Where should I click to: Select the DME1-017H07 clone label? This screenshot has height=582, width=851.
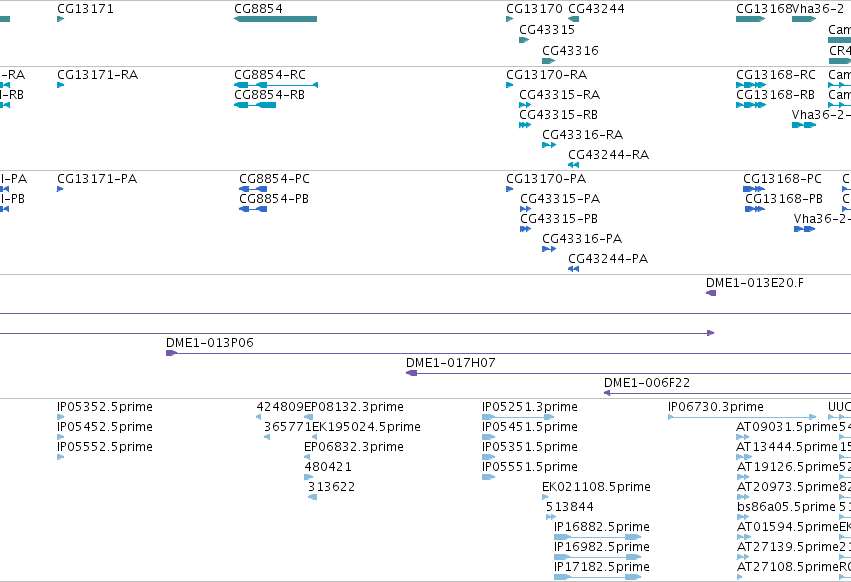point(450,363)
